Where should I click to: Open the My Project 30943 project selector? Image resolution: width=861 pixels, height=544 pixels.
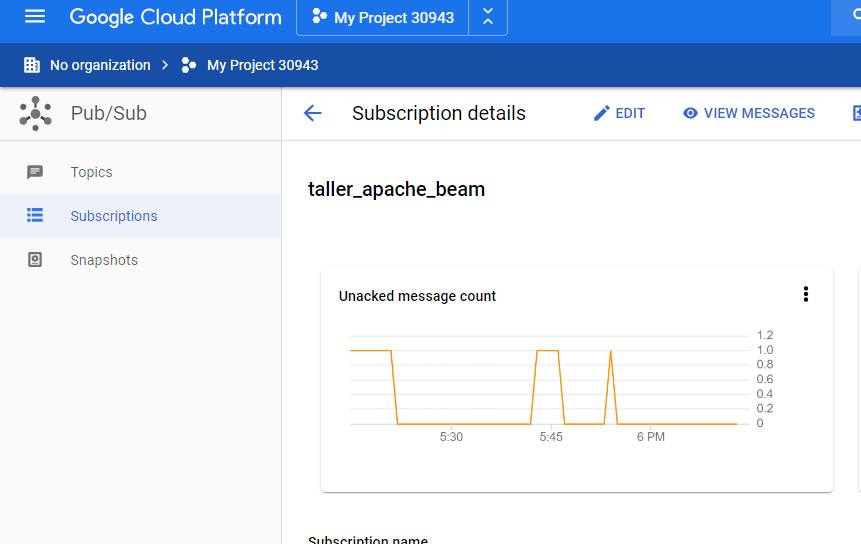[383, 18]
